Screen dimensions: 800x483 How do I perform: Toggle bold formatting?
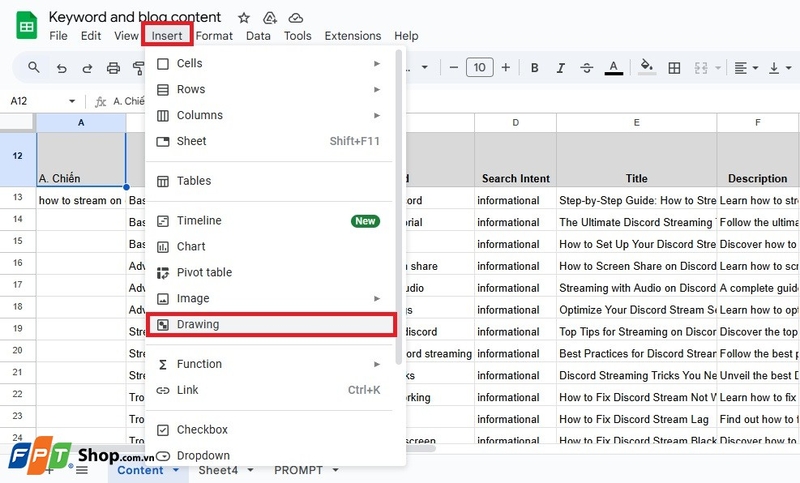tap(534, 67)
